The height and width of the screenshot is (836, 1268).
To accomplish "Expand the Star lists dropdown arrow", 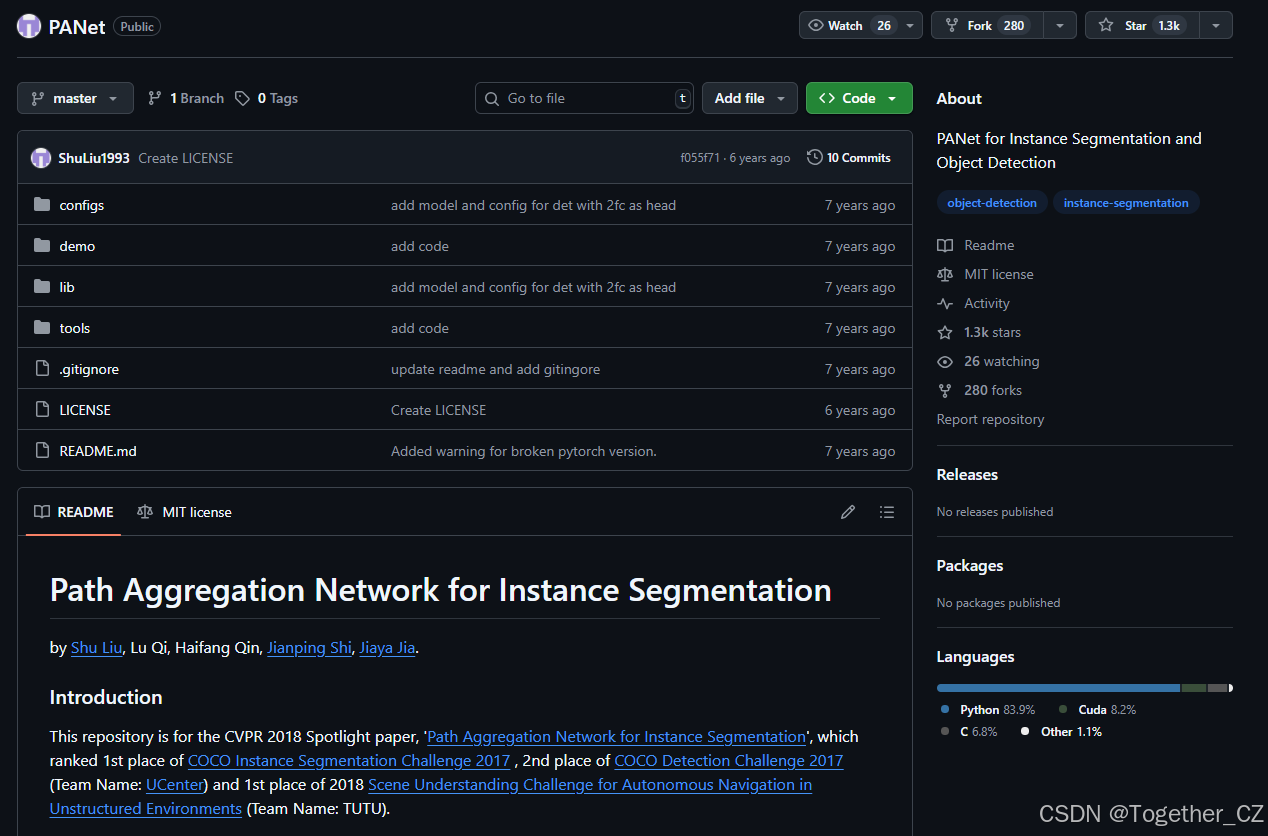I will 1216,26.
